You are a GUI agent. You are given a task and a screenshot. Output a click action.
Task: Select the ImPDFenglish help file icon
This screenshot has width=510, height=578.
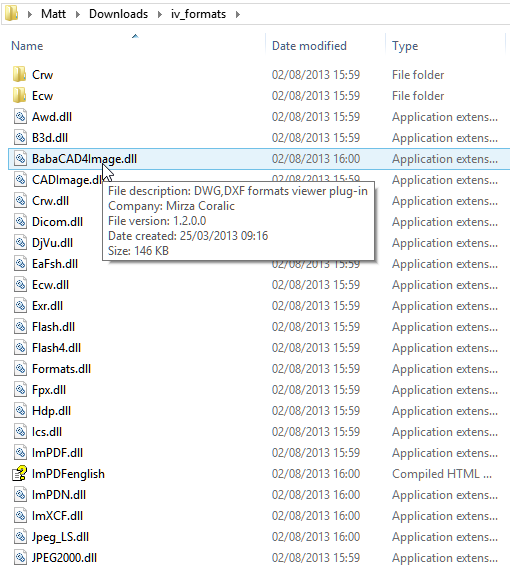click(x=20, y=474)
